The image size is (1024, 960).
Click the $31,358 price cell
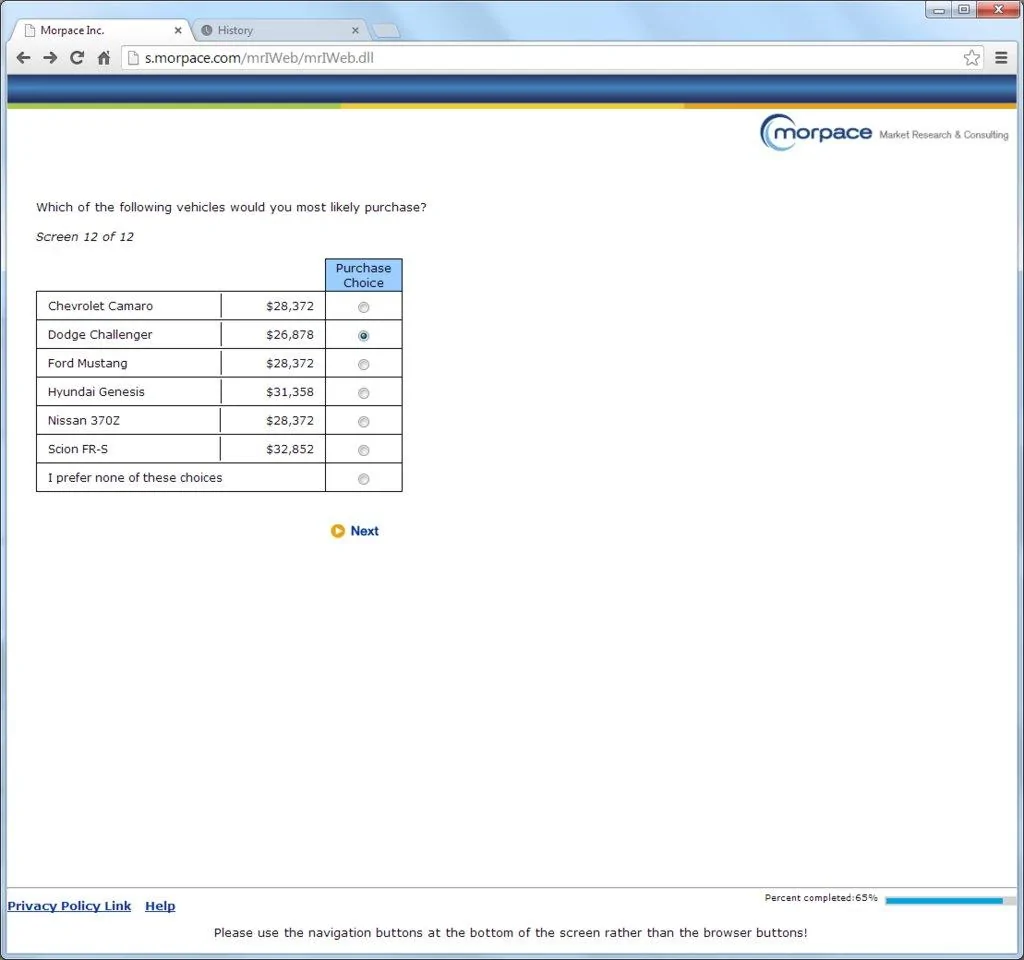pos(273,392)
